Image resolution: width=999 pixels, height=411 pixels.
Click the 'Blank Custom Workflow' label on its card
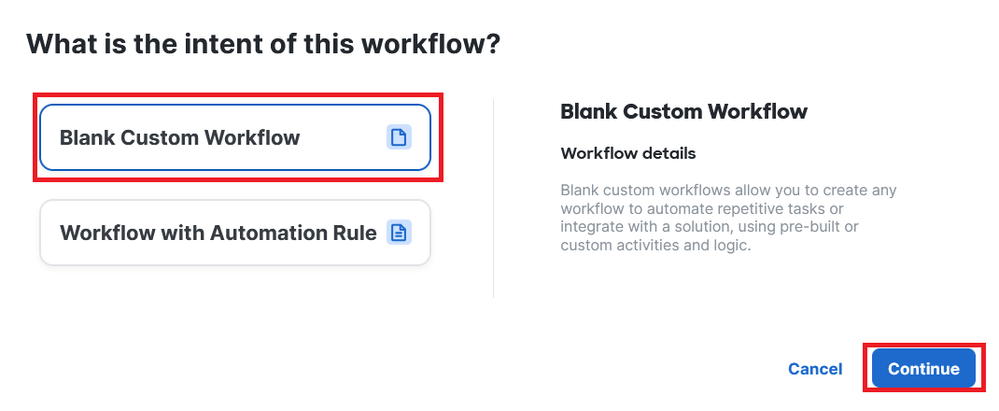pos(180,138)
